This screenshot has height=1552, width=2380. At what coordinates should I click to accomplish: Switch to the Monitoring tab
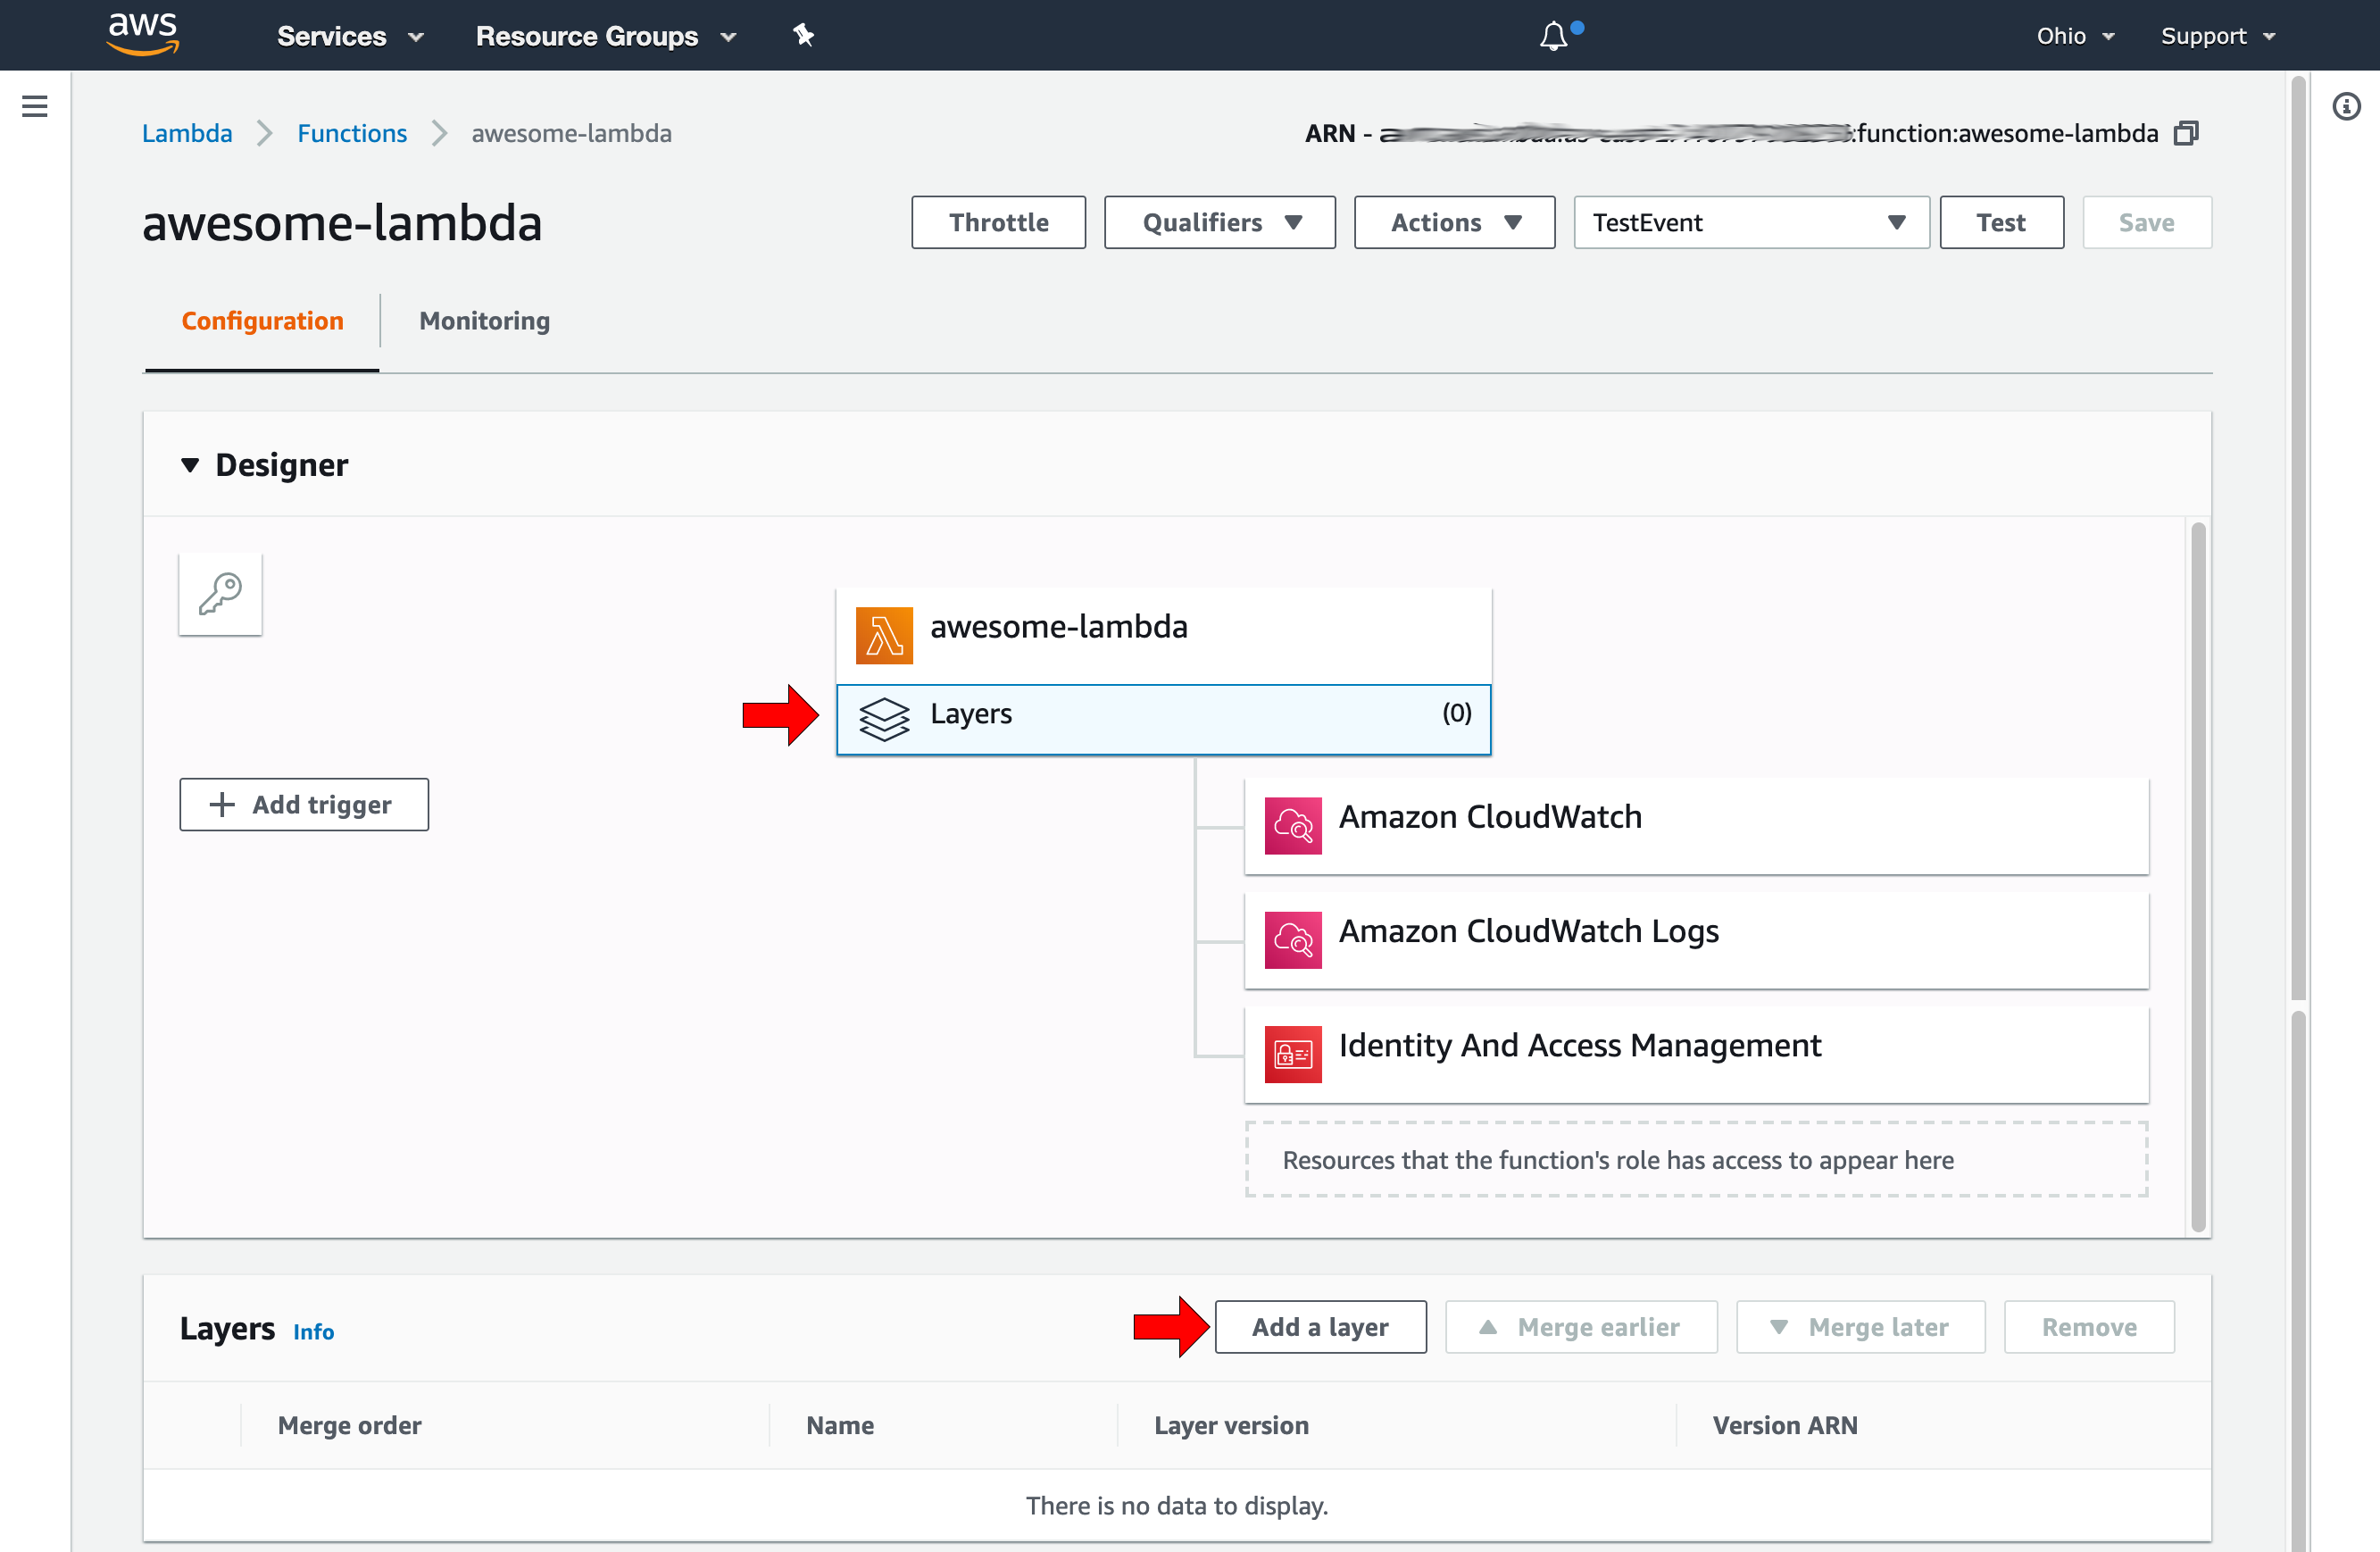[x=484, y=320]
